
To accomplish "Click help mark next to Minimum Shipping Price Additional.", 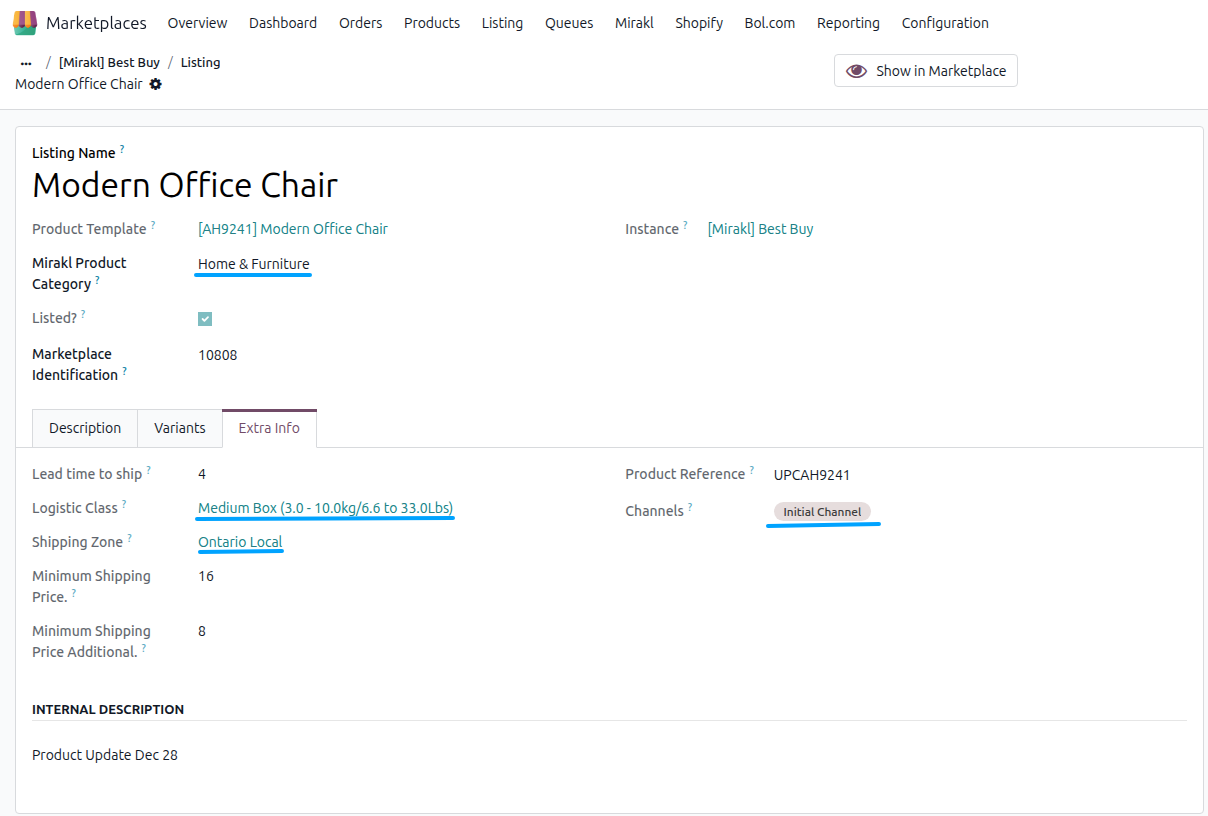I will pos(144,648).
